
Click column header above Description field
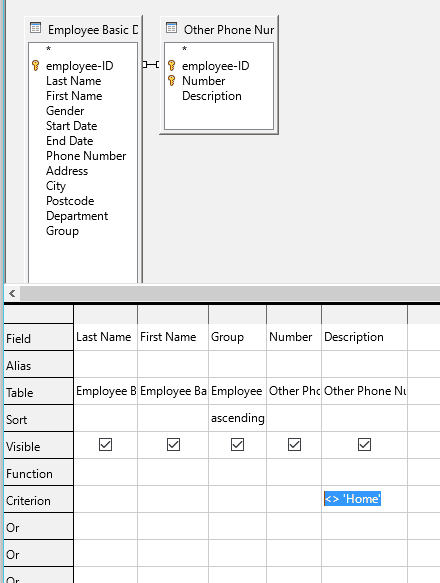(x=364, y=315)
